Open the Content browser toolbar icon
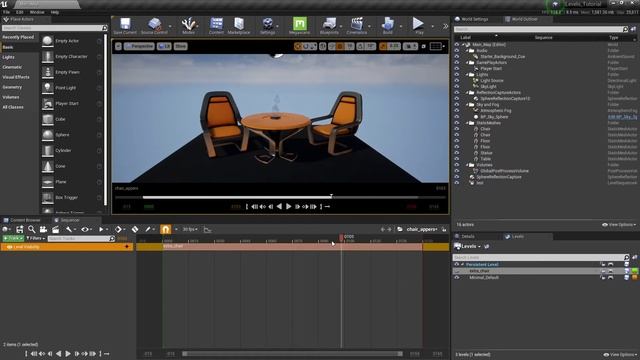 pos(216,24)
